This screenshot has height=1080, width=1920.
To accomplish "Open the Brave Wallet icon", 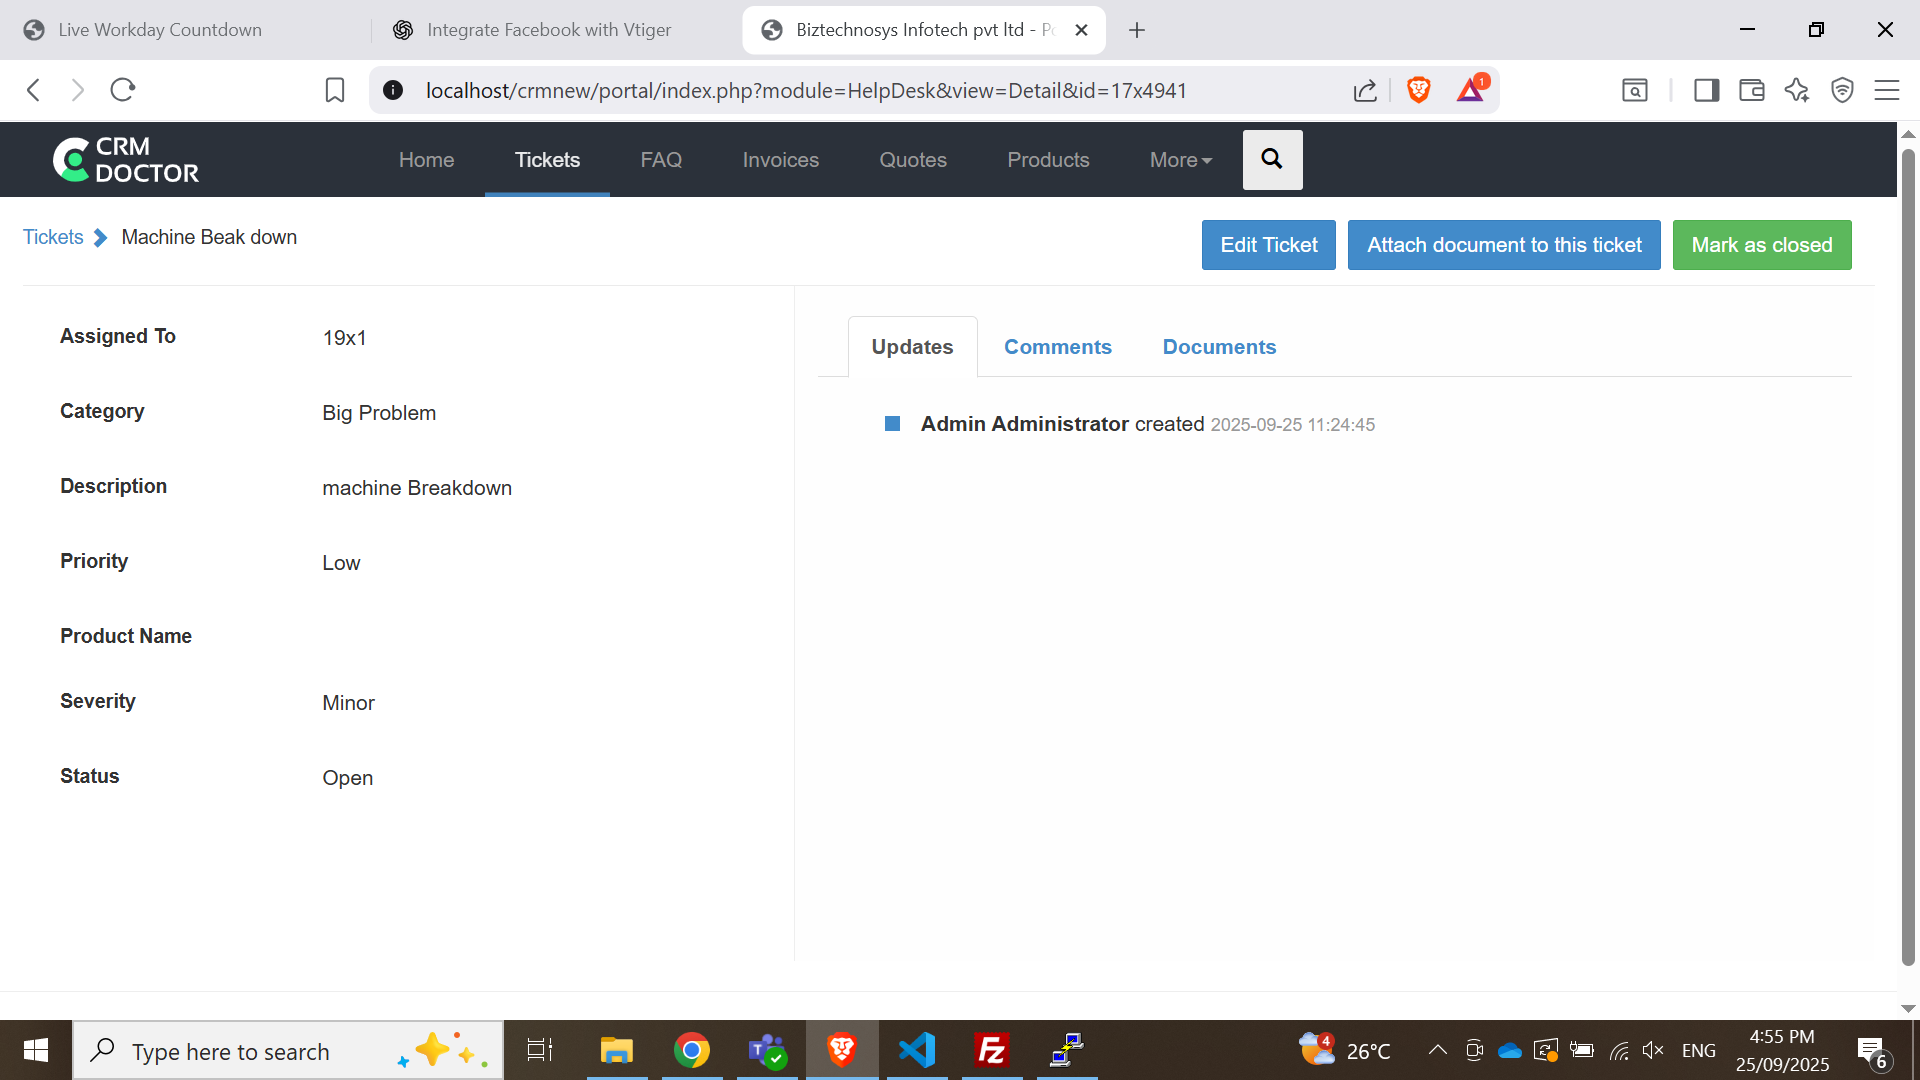I will [1751, 90].
